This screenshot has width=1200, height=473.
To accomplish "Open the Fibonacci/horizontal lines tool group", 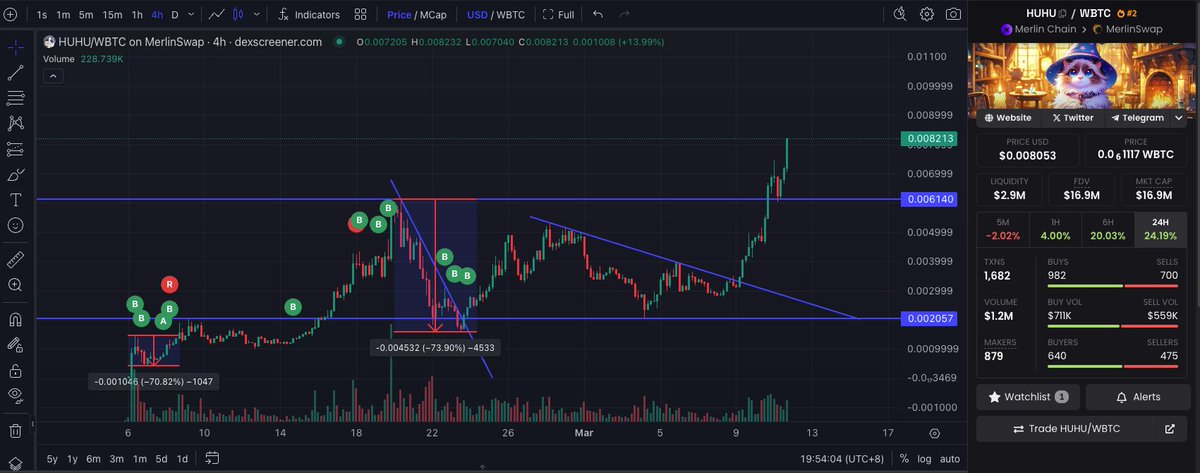I will tap(15, 98).
